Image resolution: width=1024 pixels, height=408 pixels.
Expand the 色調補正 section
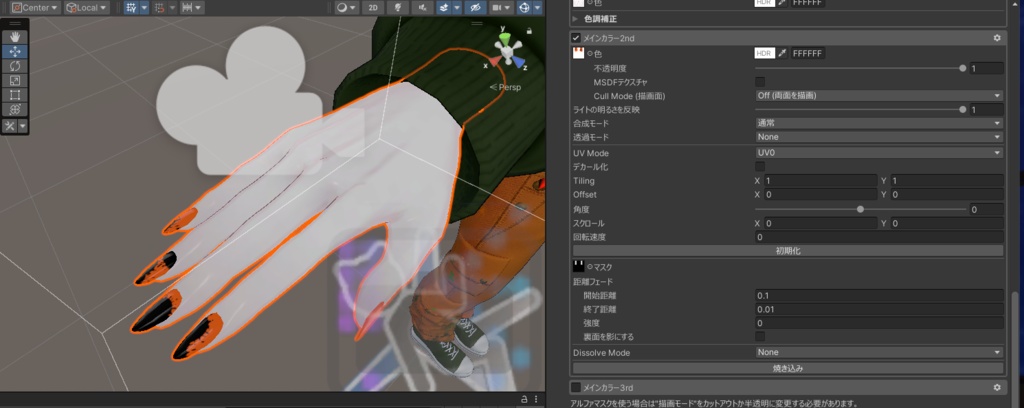point(575,19)
